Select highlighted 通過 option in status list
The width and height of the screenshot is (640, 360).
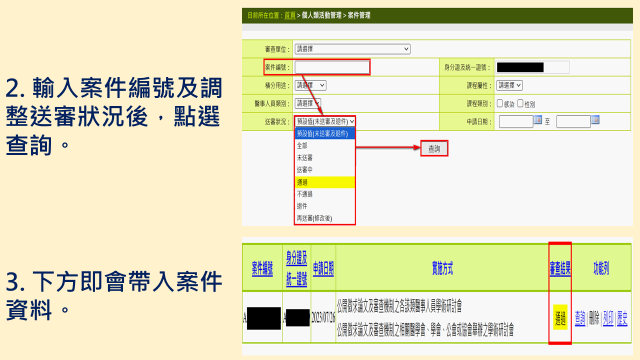coord(325,182)
